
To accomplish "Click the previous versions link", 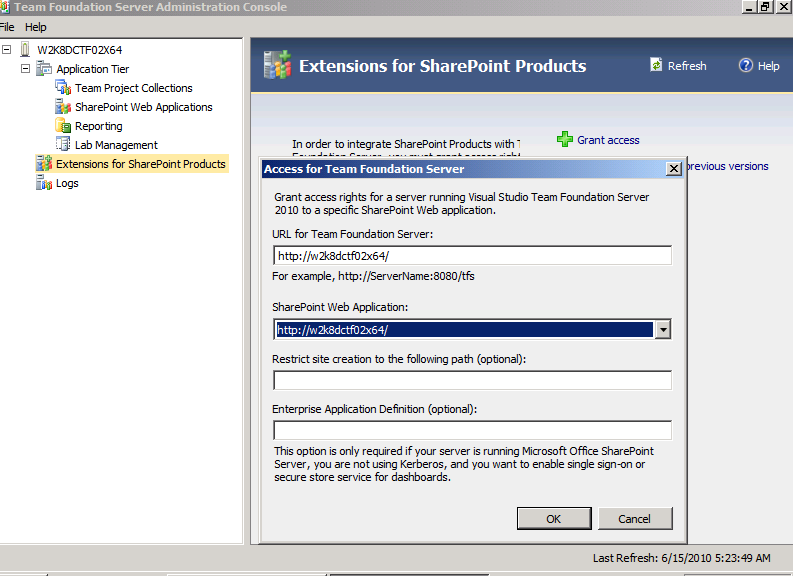I will tap(727, 166).
